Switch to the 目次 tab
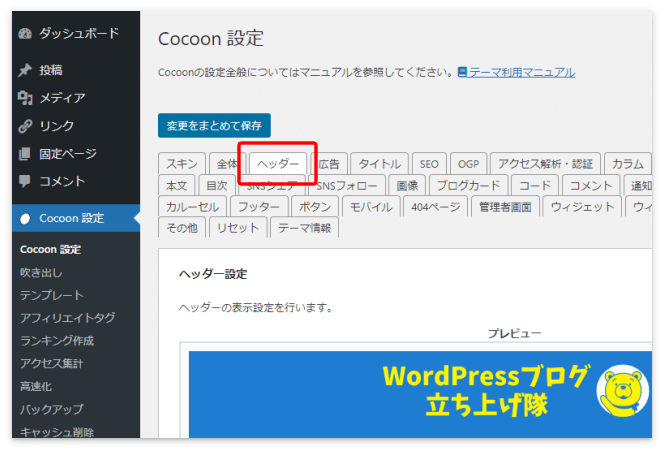Screen dimensions: 664x451 217,185
